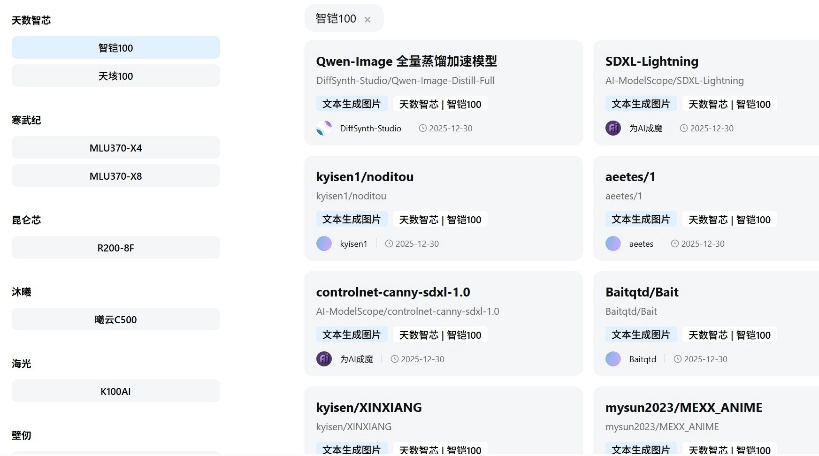Image resolution: width=819 pixels, height=456 pixels.
Task: Pick the K100AI filter under 海光
Action: pyautogui.click(x=116, y=391)
